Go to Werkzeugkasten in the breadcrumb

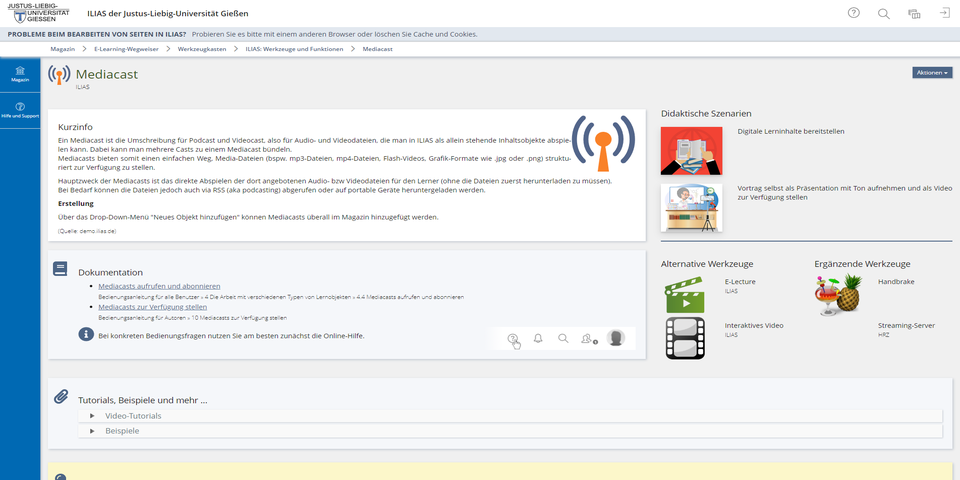pos(202,49)
